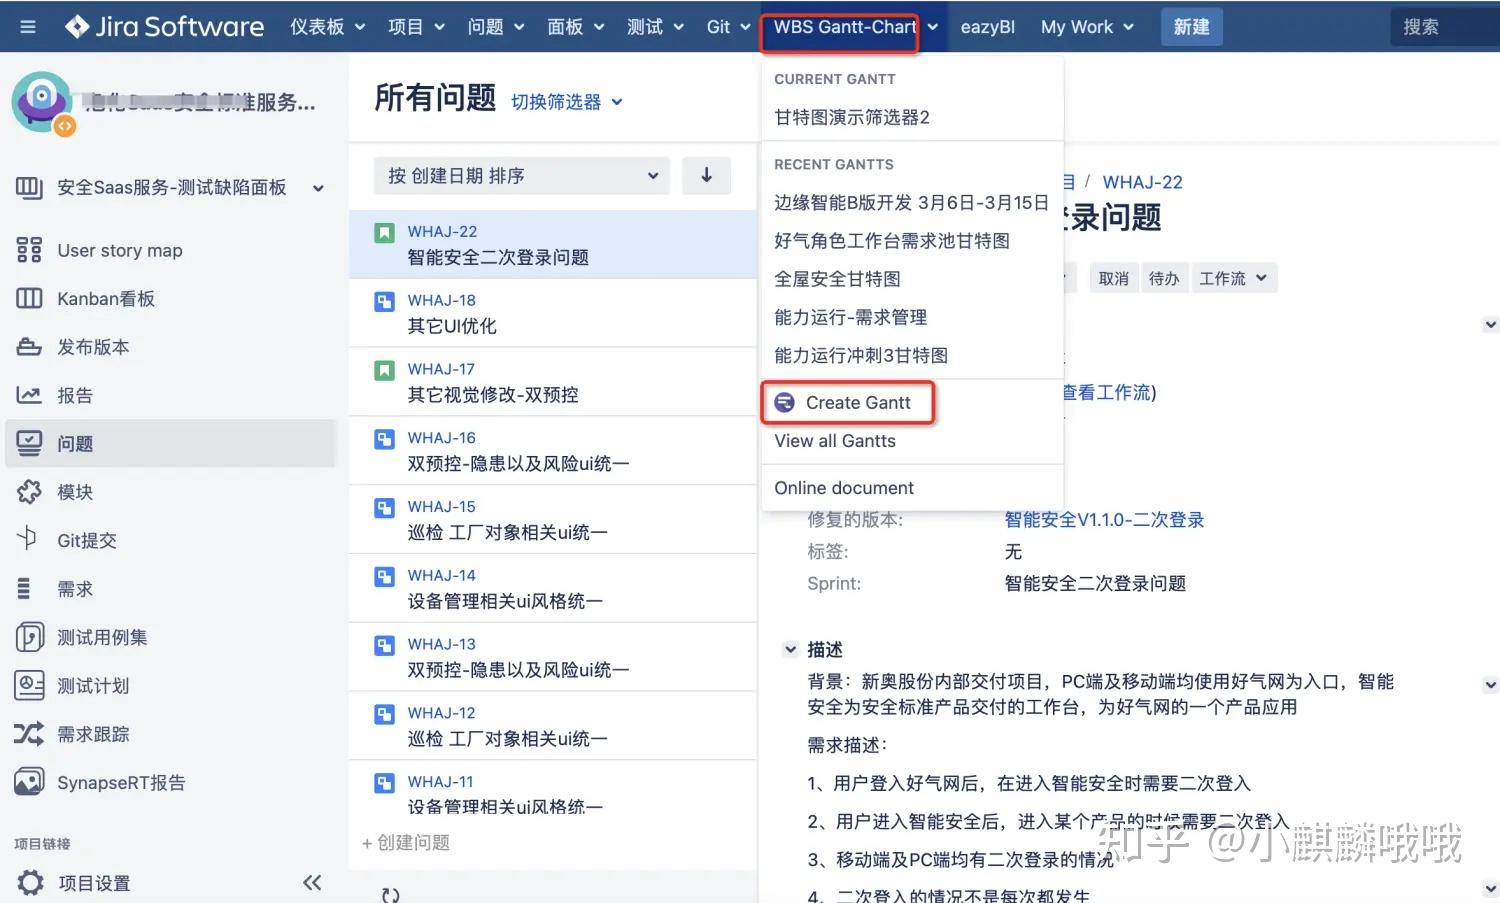Click the 测试计划 icon
This screenshot has width=1500, height=903.
29,685
